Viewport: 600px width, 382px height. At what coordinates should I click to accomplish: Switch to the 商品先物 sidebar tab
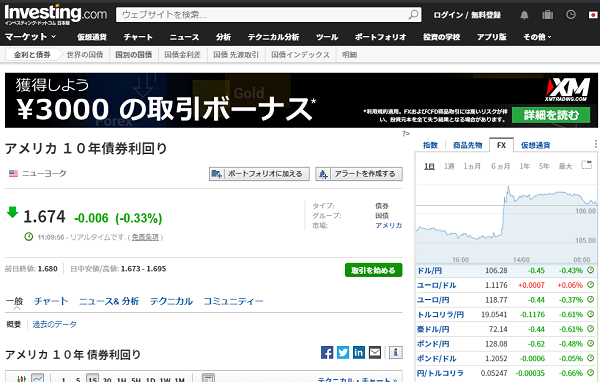(x=468, y=145)
